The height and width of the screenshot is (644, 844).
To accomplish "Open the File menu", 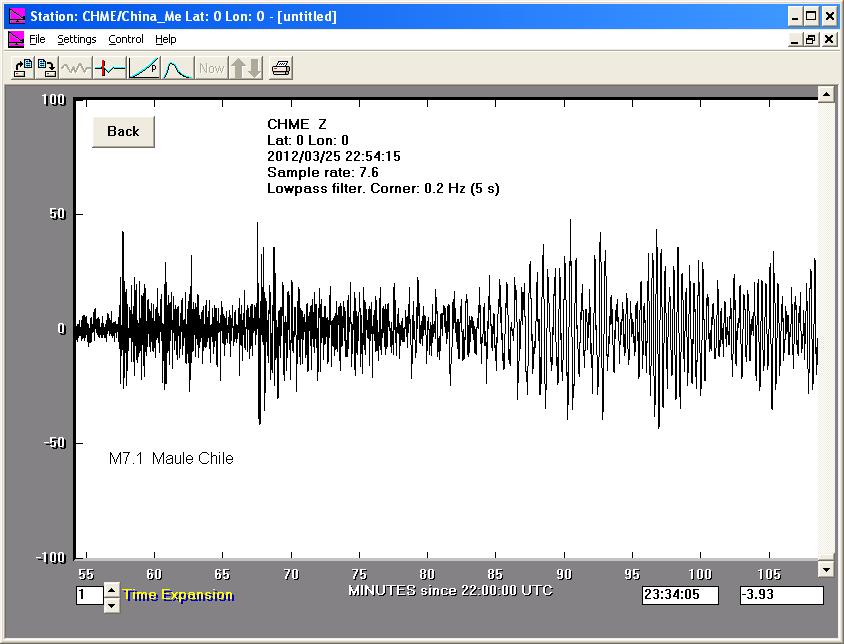I will click(x=37, y=39).
